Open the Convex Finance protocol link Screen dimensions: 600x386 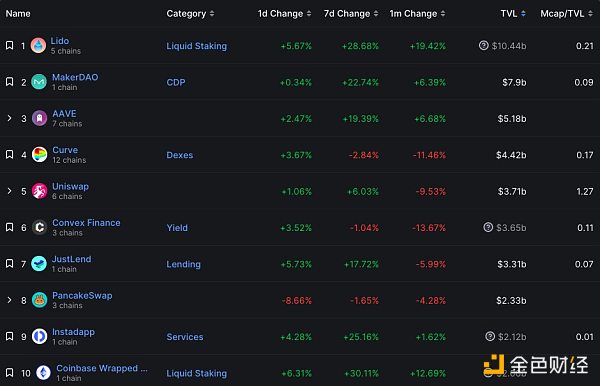click(86, 223)
